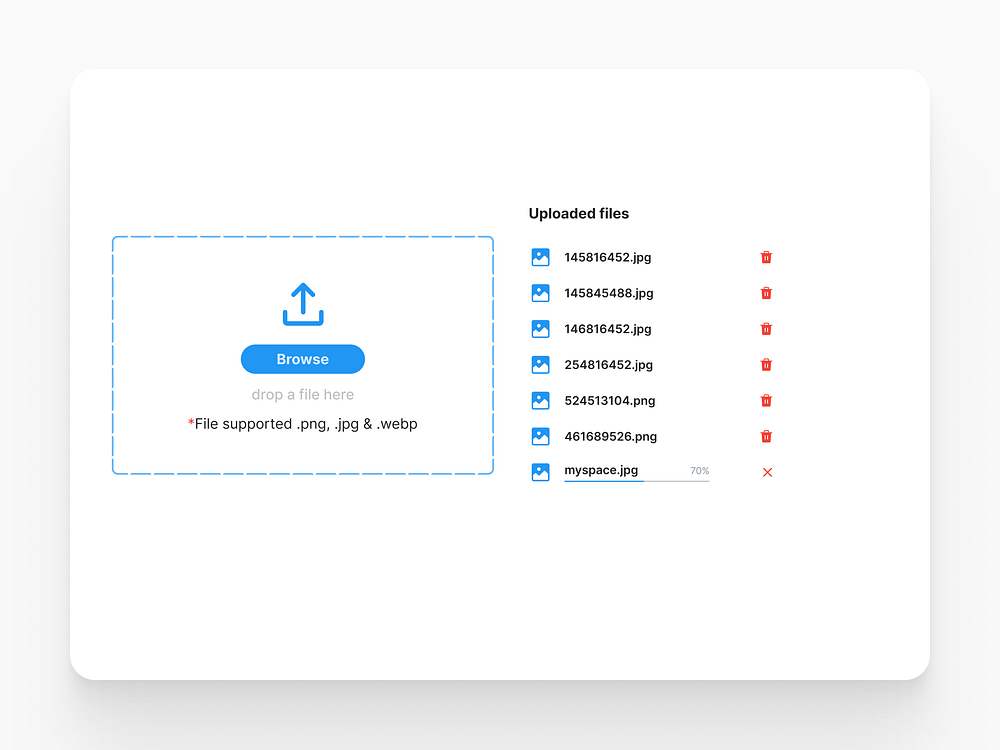
Task: Select the Uploaded files heading
Action: [578, 213]
